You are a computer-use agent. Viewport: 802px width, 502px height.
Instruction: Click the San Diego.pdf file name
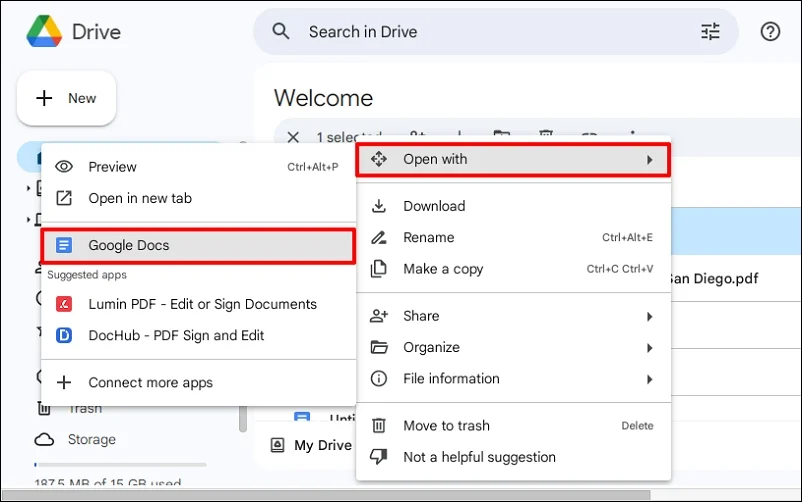714,279
